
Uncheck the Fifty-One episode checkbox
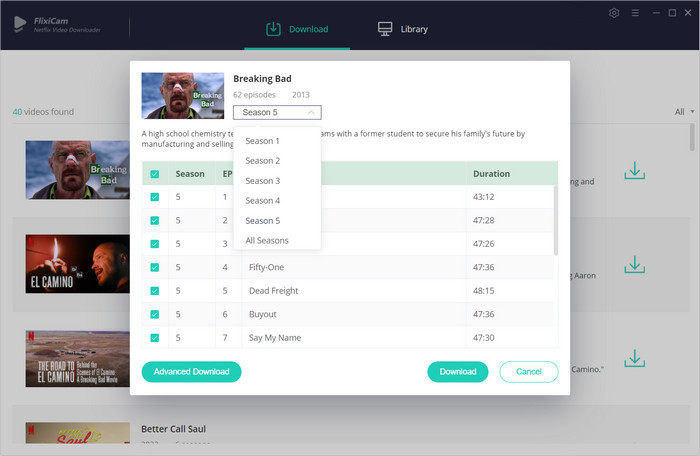pos(154,268)
